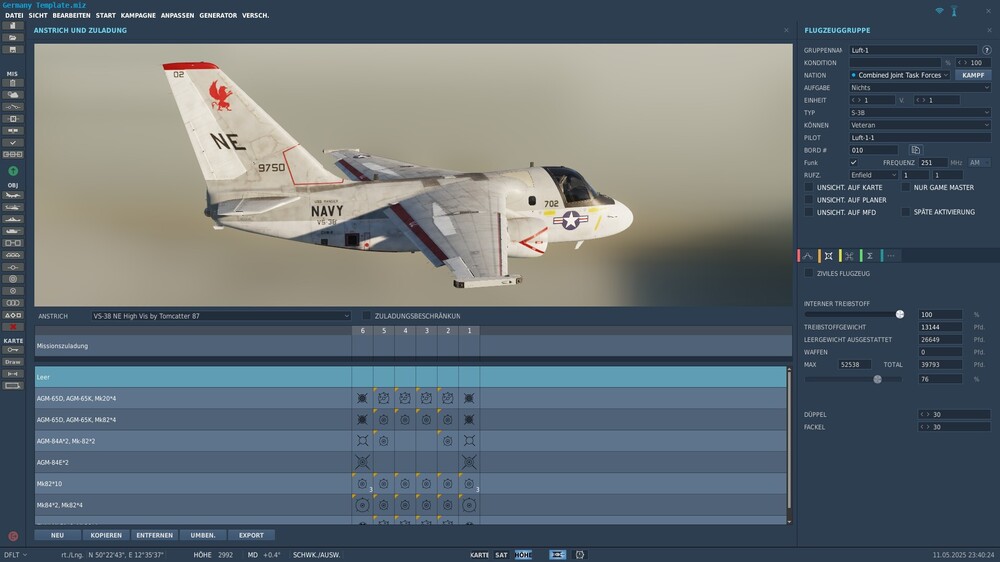1000x562 pixels.
Task: Open the briefing clipboard icon under MIS
Action: point(12,83)
